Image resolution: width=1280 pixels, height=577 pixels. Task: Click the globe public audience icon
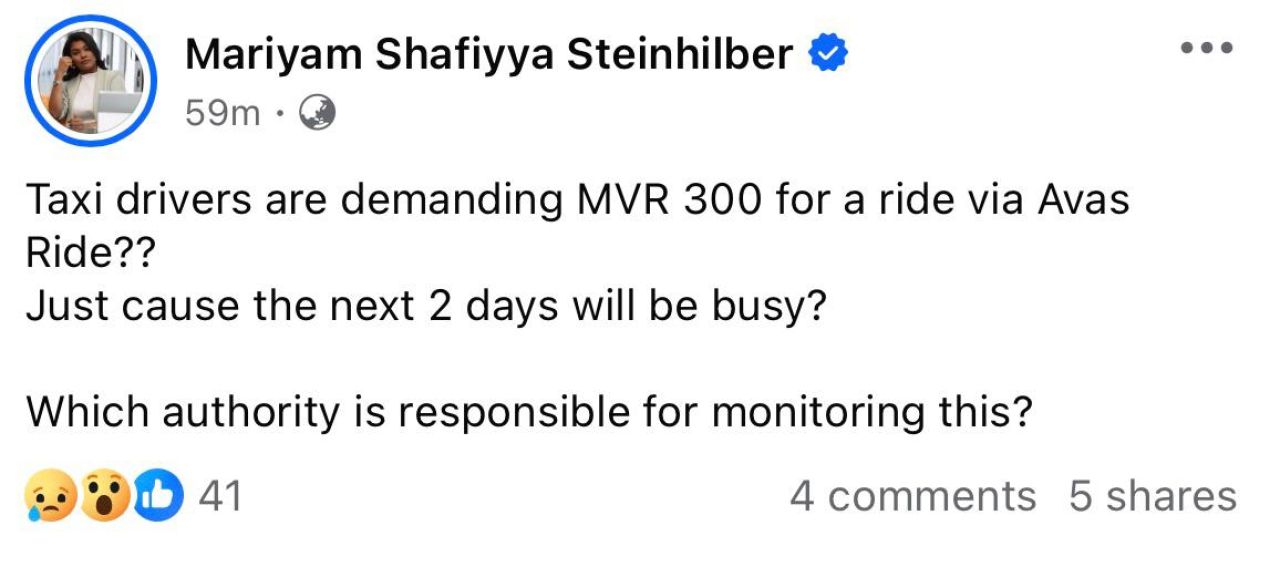(x=317, y=114)
